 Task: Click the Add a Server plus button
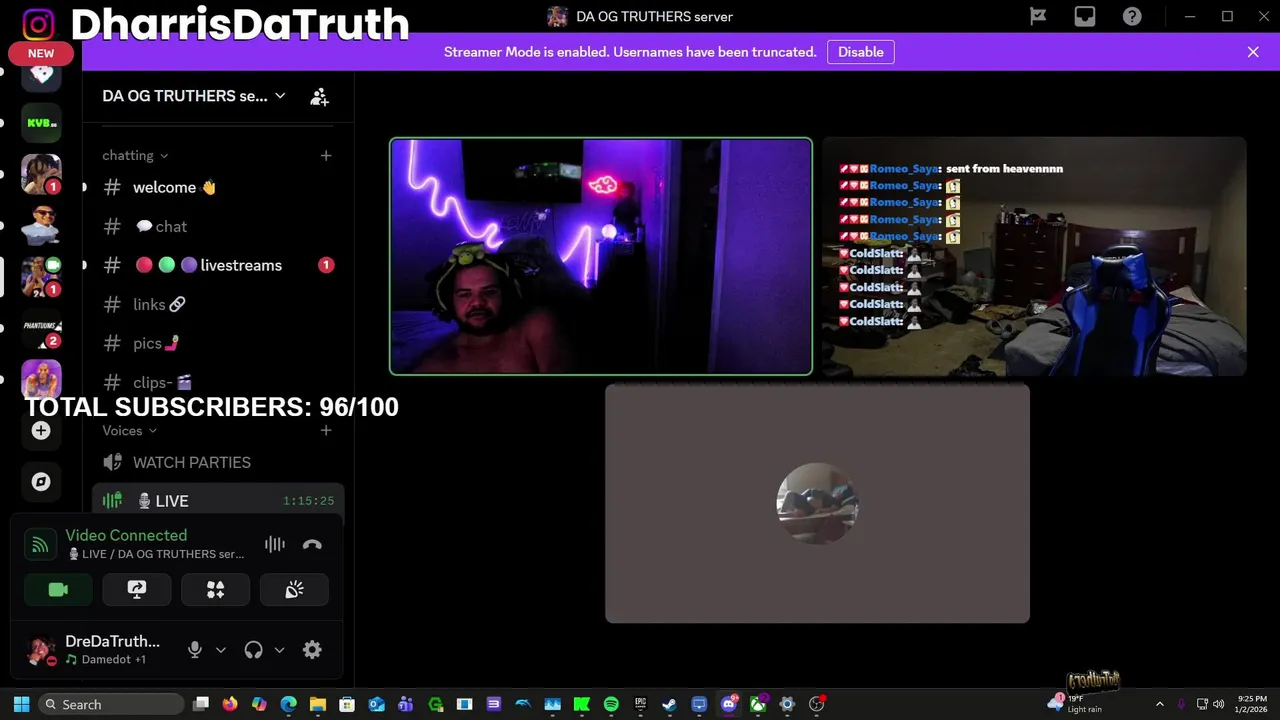click(41, 431)
